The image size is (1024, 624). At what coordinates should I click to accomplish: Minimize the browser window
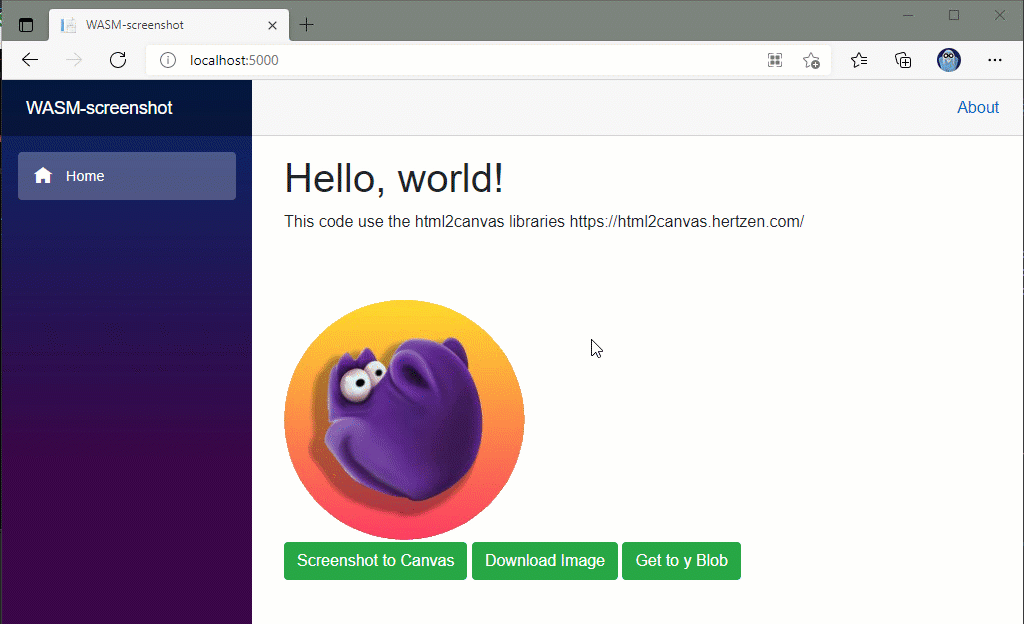(908, 15)
